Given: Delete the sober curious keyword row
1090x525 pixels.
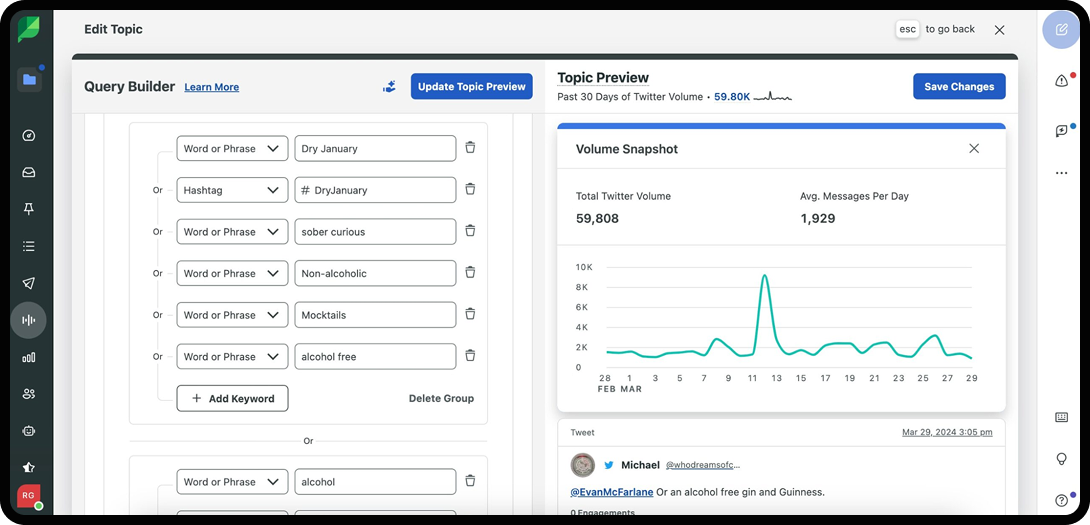Looking at the screenshot, I should click(471, 232).
